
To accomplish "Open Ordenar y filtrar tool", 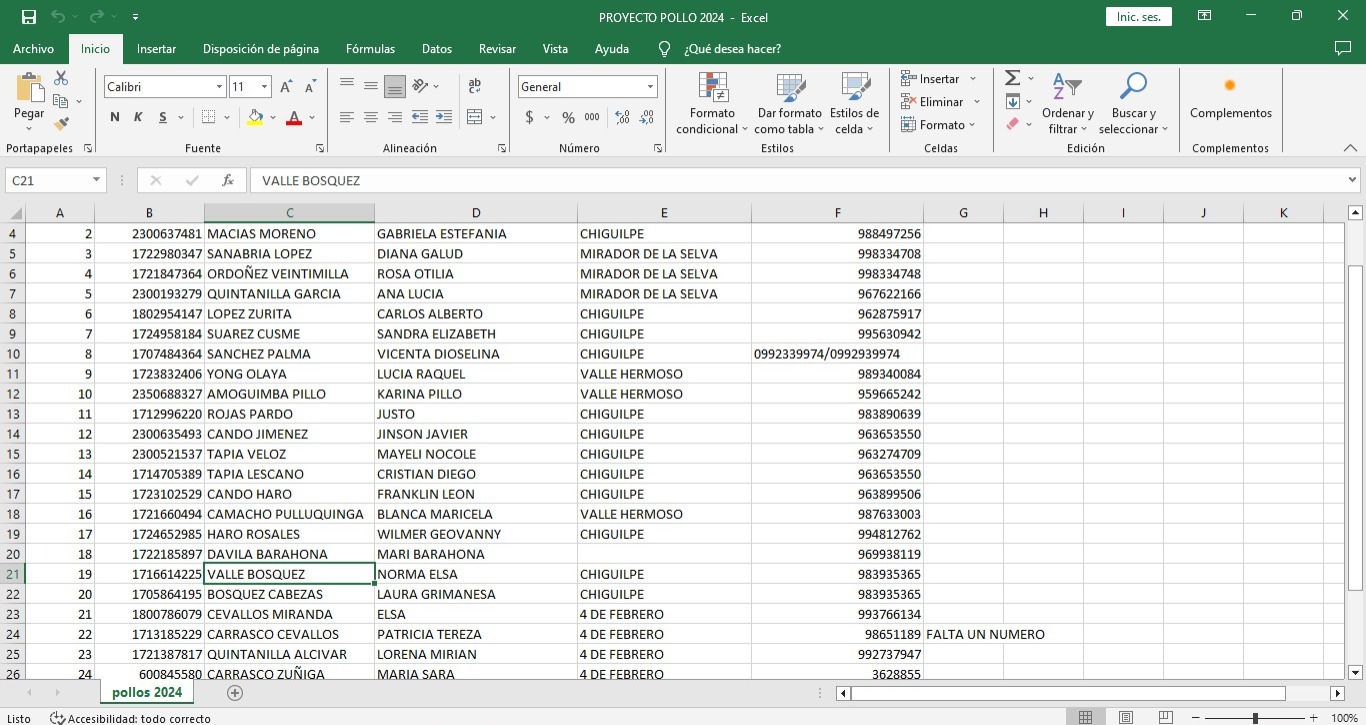I will click(x=1067, y=105).
